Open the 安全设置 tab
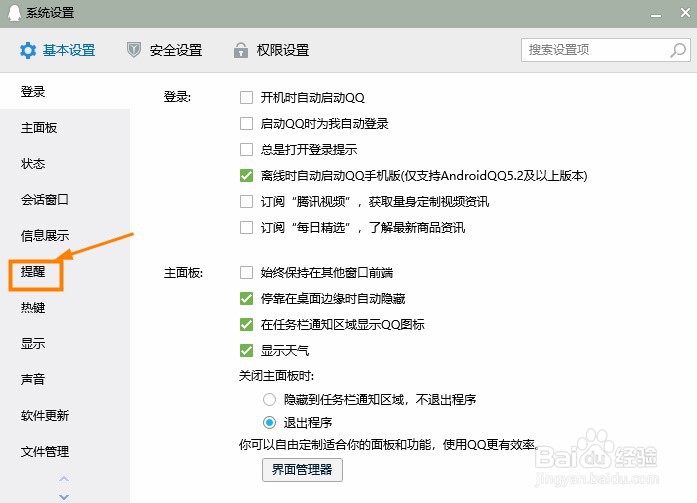This screenshot has width=697, height=503. tap(164, 50)
